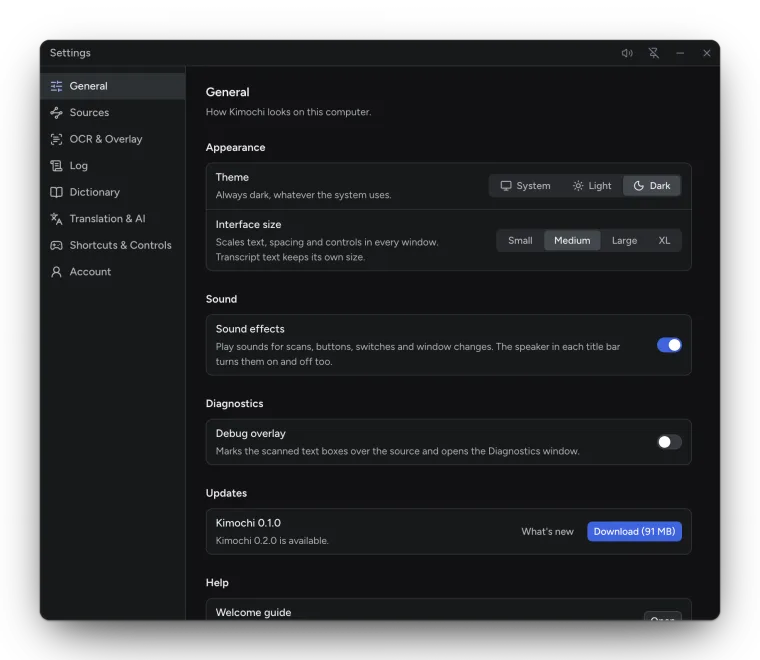The height and width of the screenshot is (660, 760).
Task: Click the What's new link
Action: (x=547, y=532)
